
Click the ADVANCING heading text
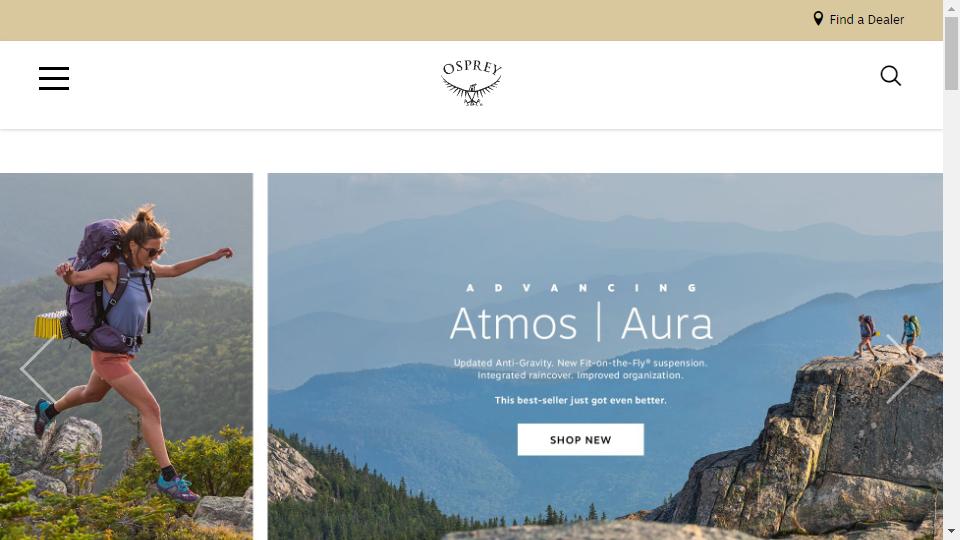(x=581, y=288)
